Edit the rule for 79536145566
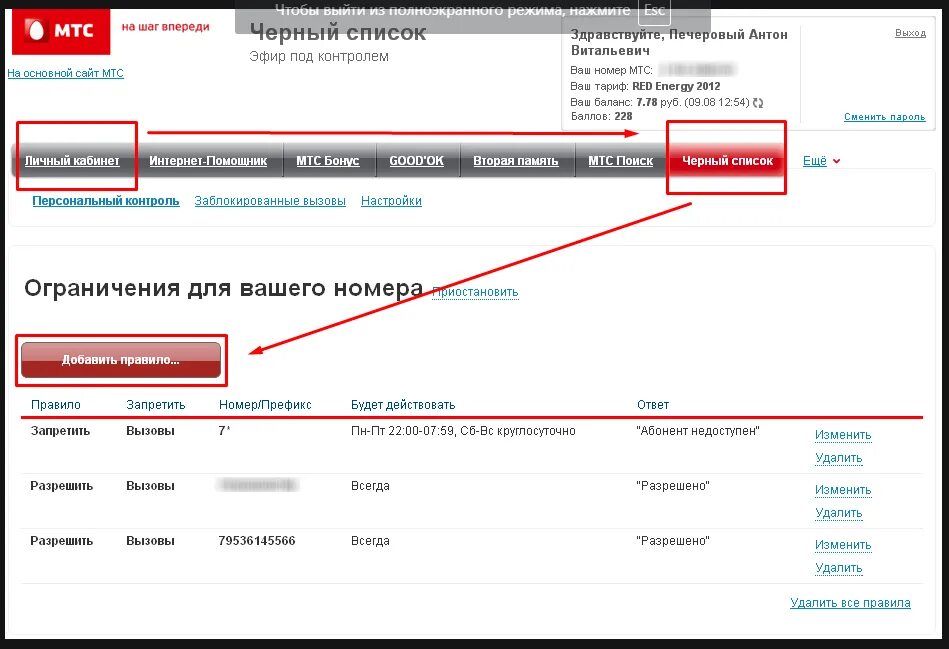 pos(843,545)
